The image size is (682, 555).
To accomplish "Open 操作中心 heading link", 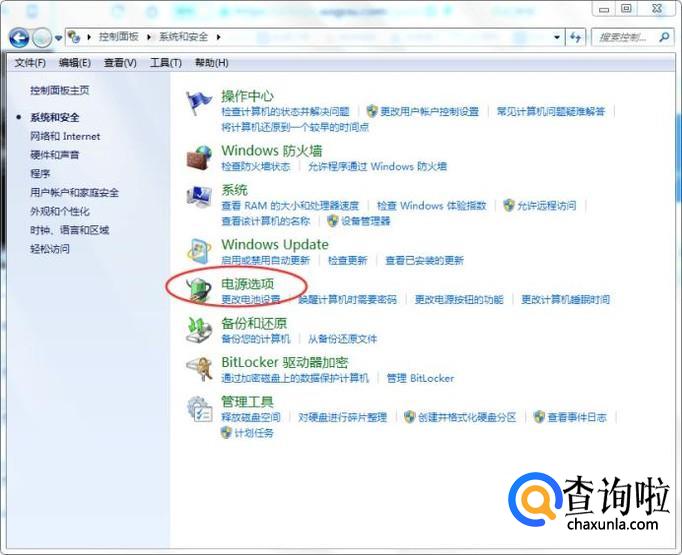I will [x=247, y=96].
